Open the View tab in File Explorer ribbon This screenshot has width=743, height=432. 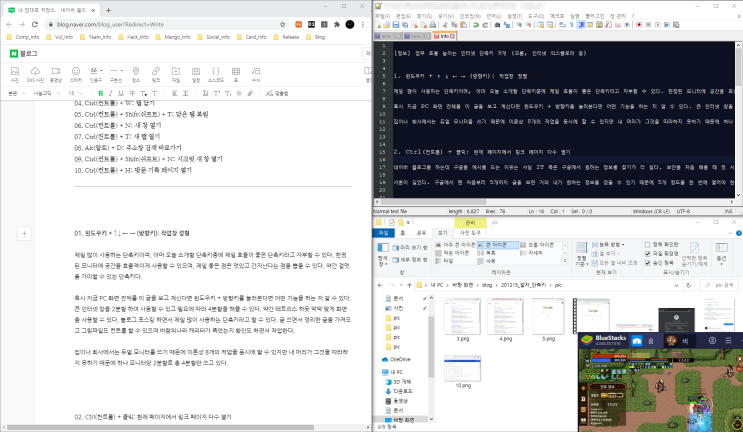pos(442,233)
